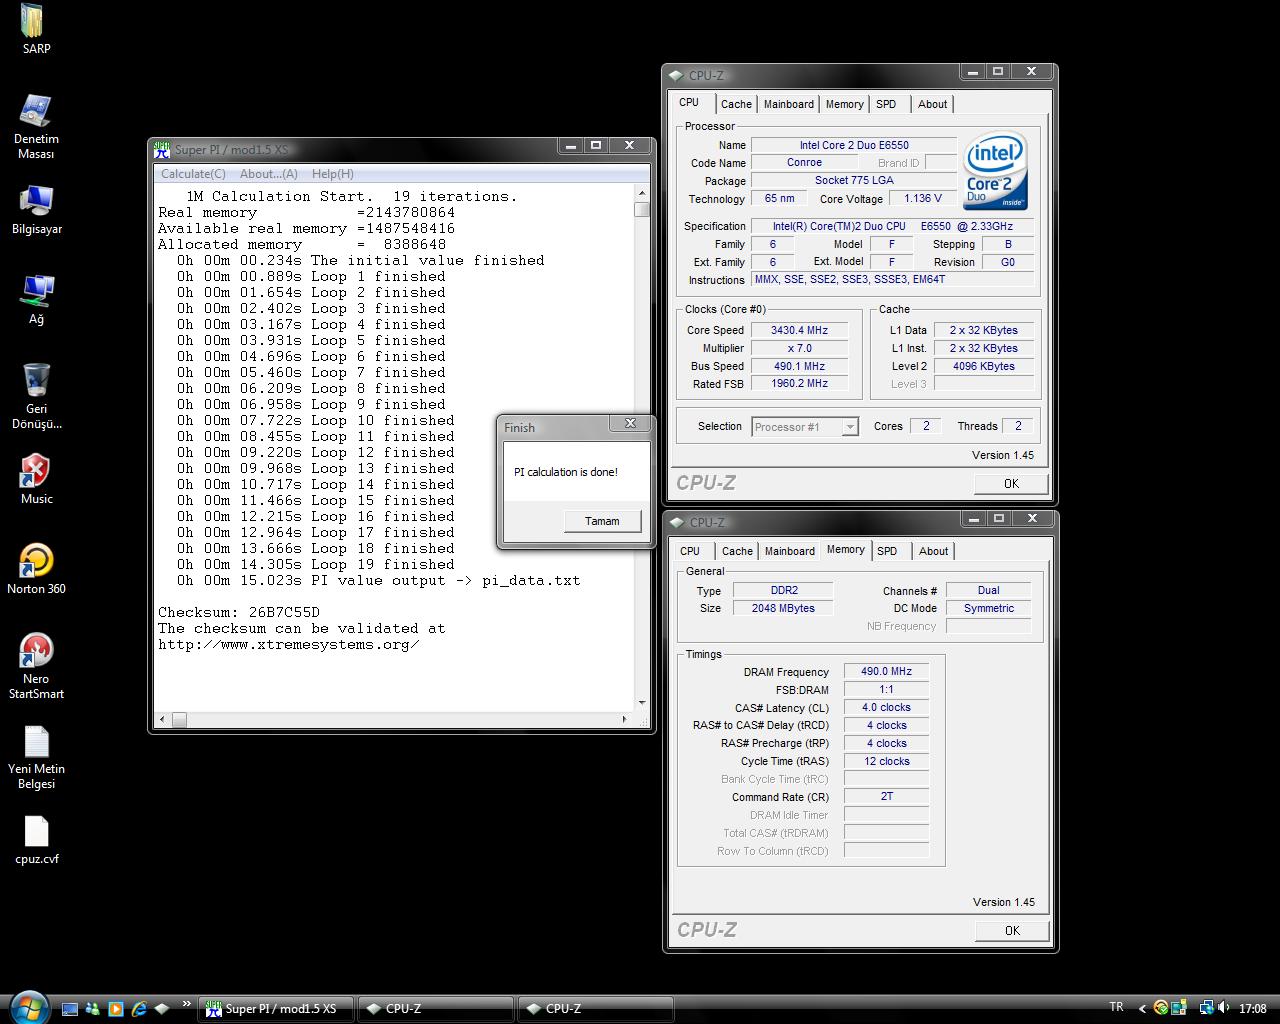
Task: Select the Nero StartSmart desktop icon
Action: click(36, 666)
